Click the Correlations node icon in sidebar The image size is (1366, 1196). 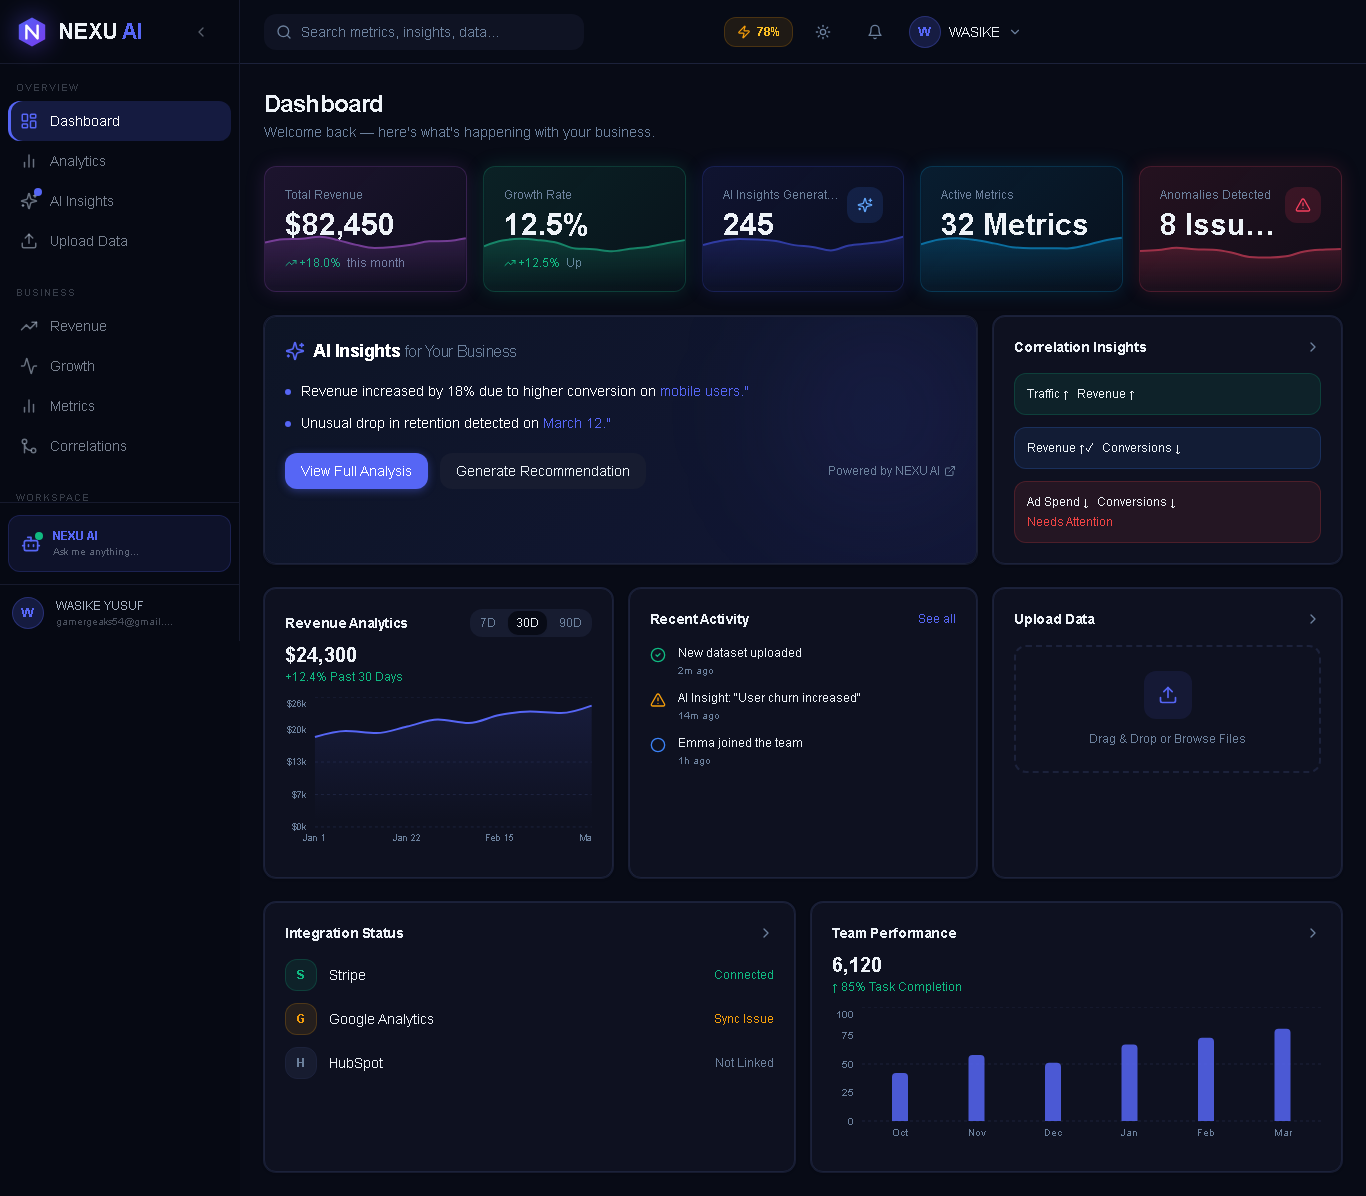pyautogui.click(x=29, y=446)
